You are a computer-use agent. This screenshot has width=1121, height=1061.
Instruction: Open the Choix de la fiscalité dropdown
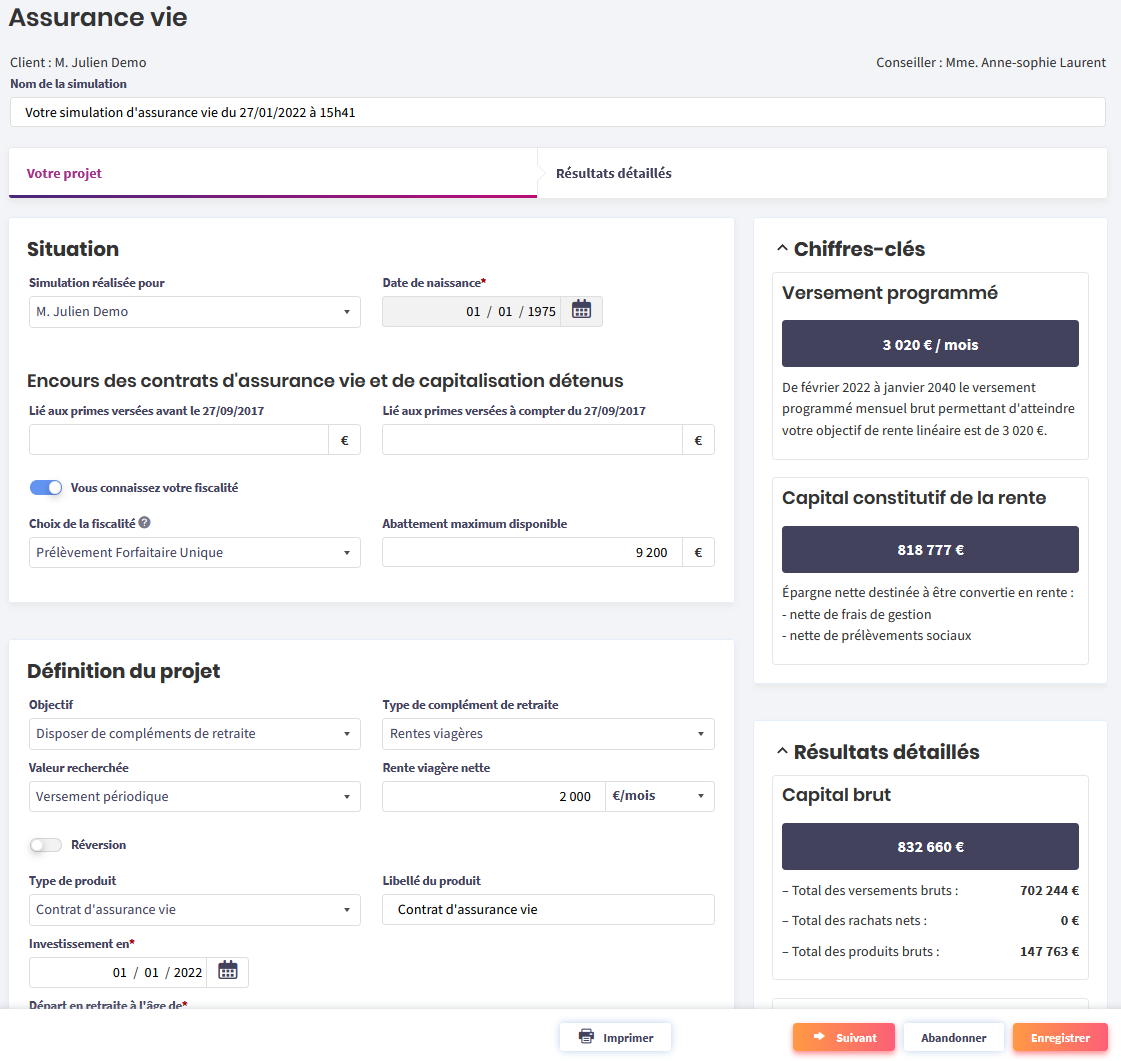[194, 553]
